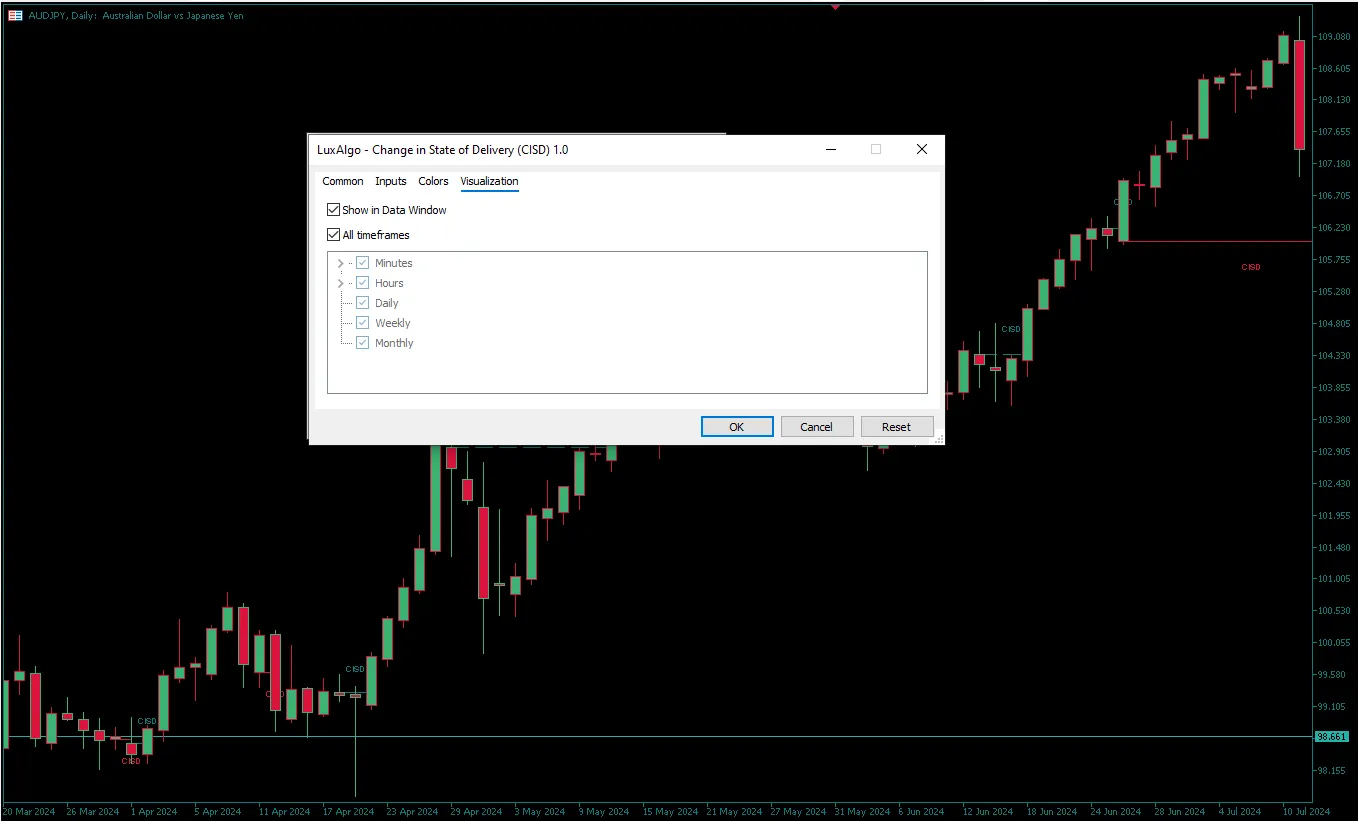Select the Visualization tab

(489, 181)
